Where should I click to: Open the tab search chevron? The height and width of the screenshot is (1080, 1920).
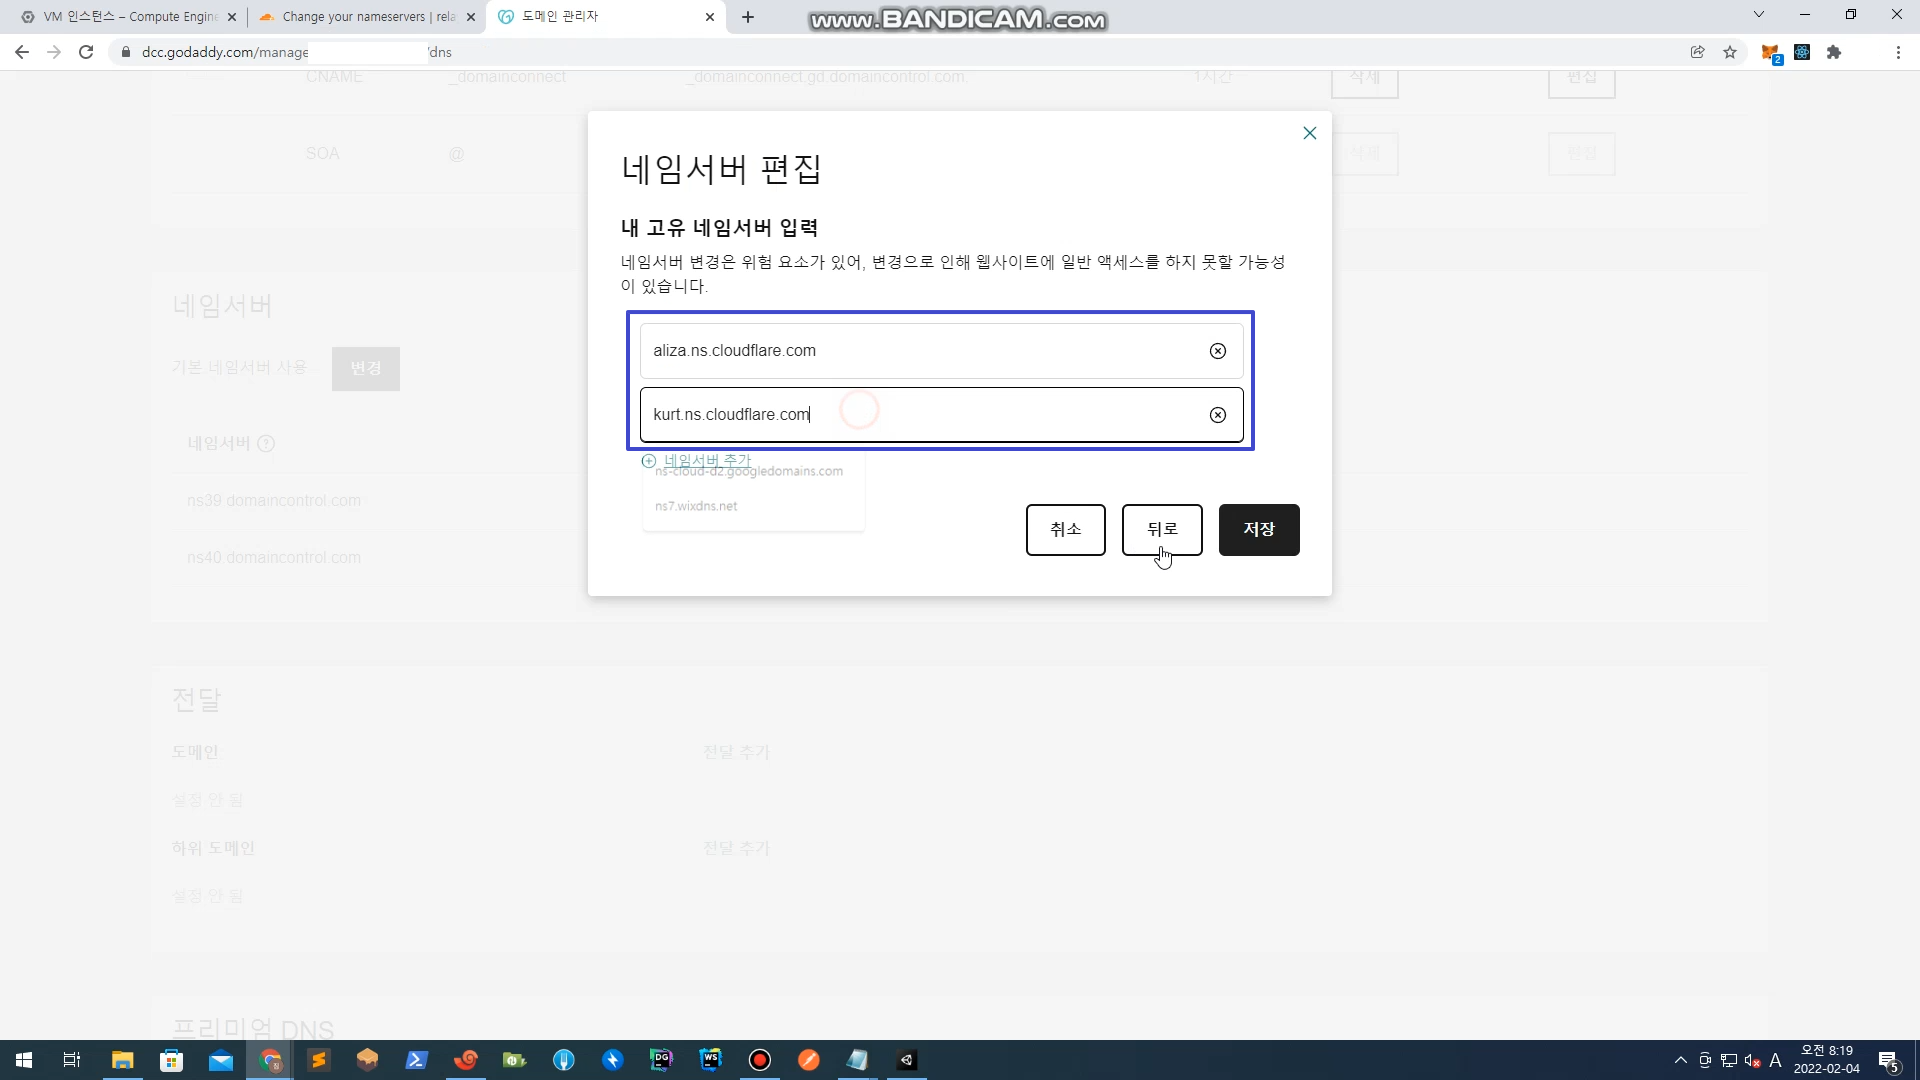tap(1758, 15)
